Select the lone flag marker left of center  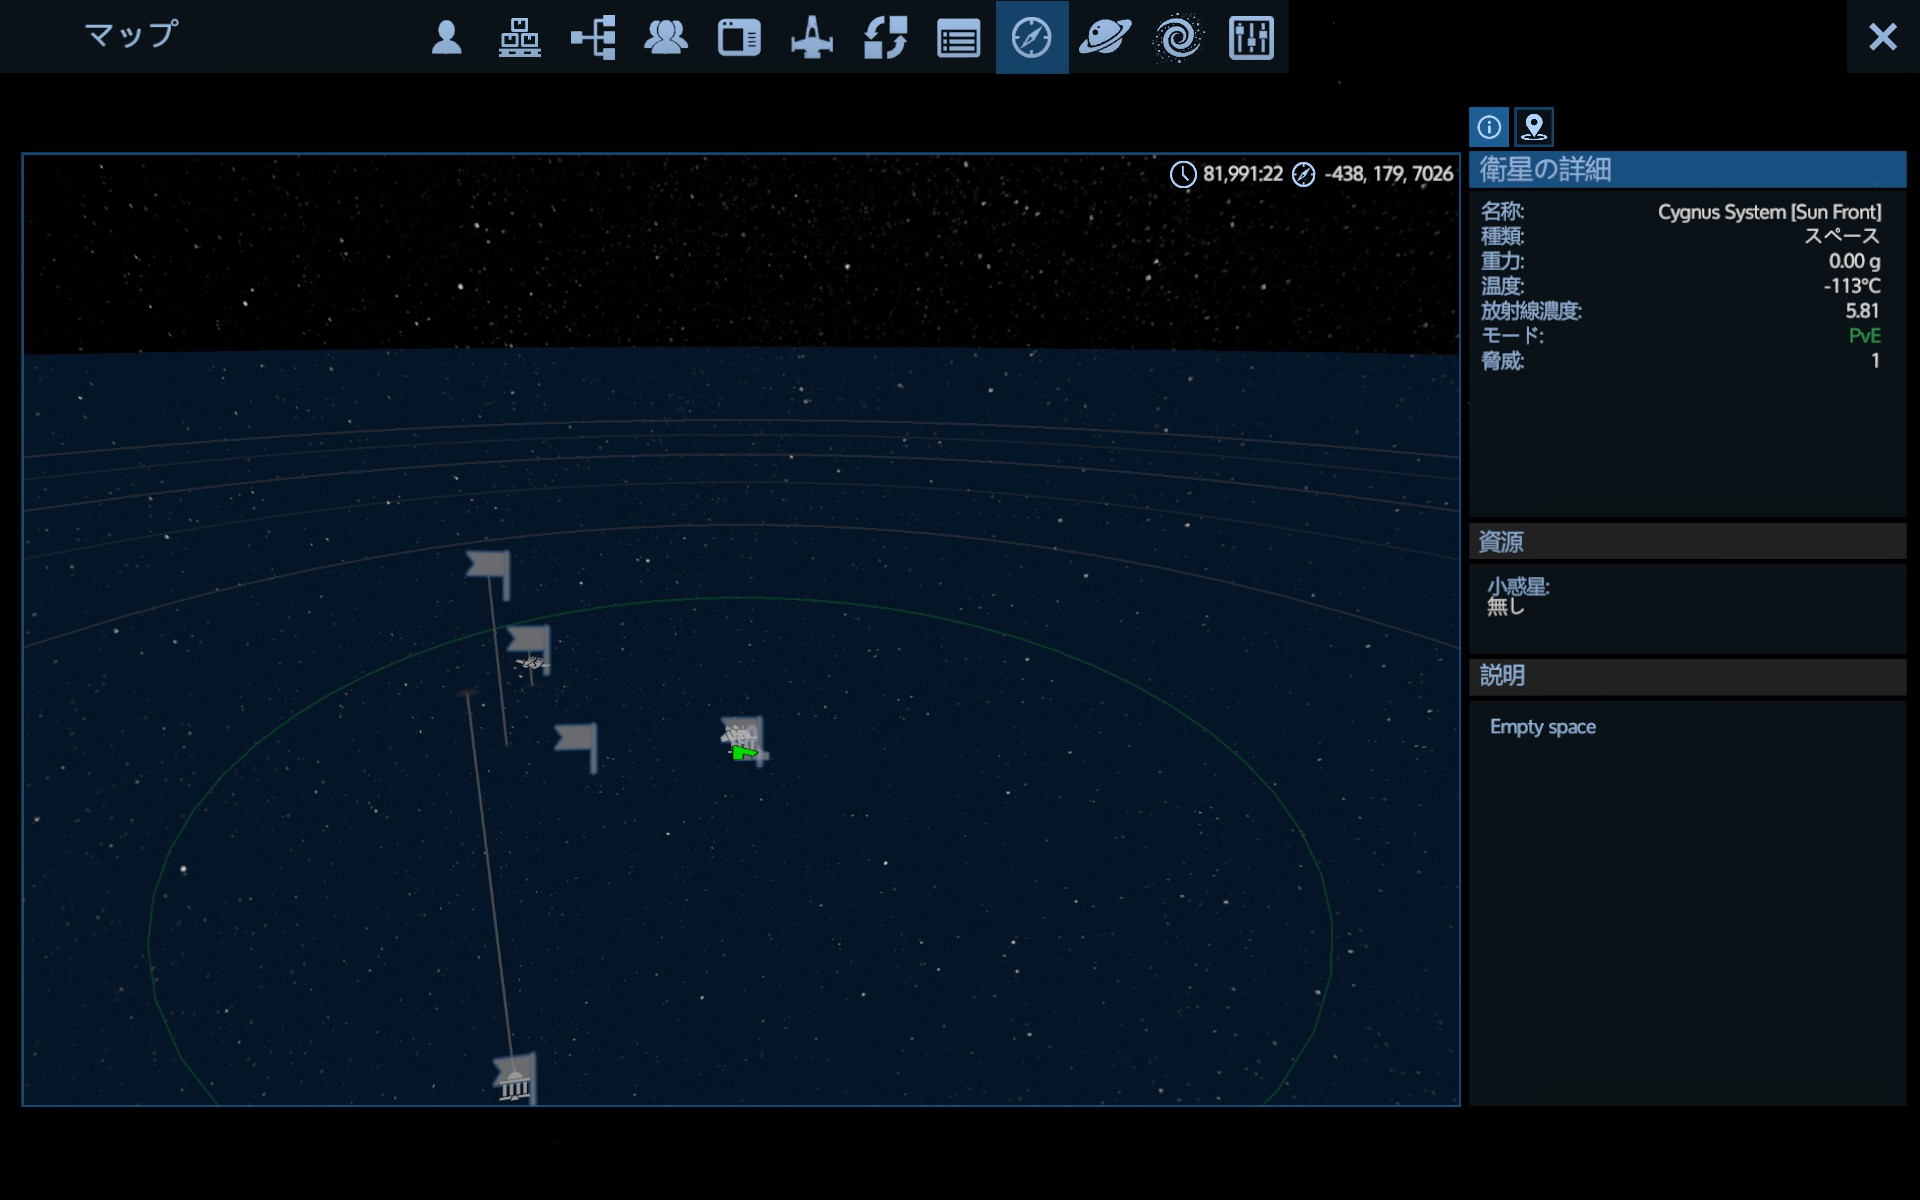pos(577,747)
